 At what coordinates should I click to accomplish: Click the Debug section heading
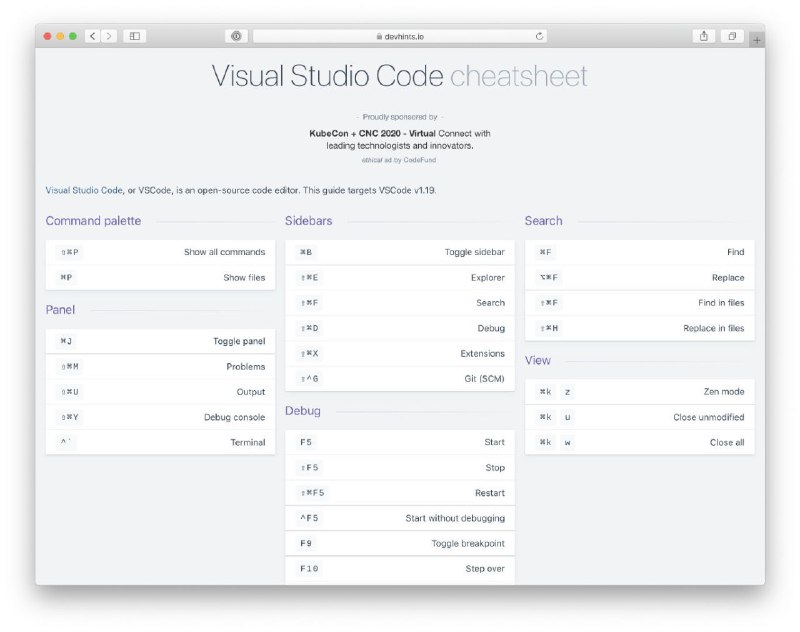[x=303, y=411]
